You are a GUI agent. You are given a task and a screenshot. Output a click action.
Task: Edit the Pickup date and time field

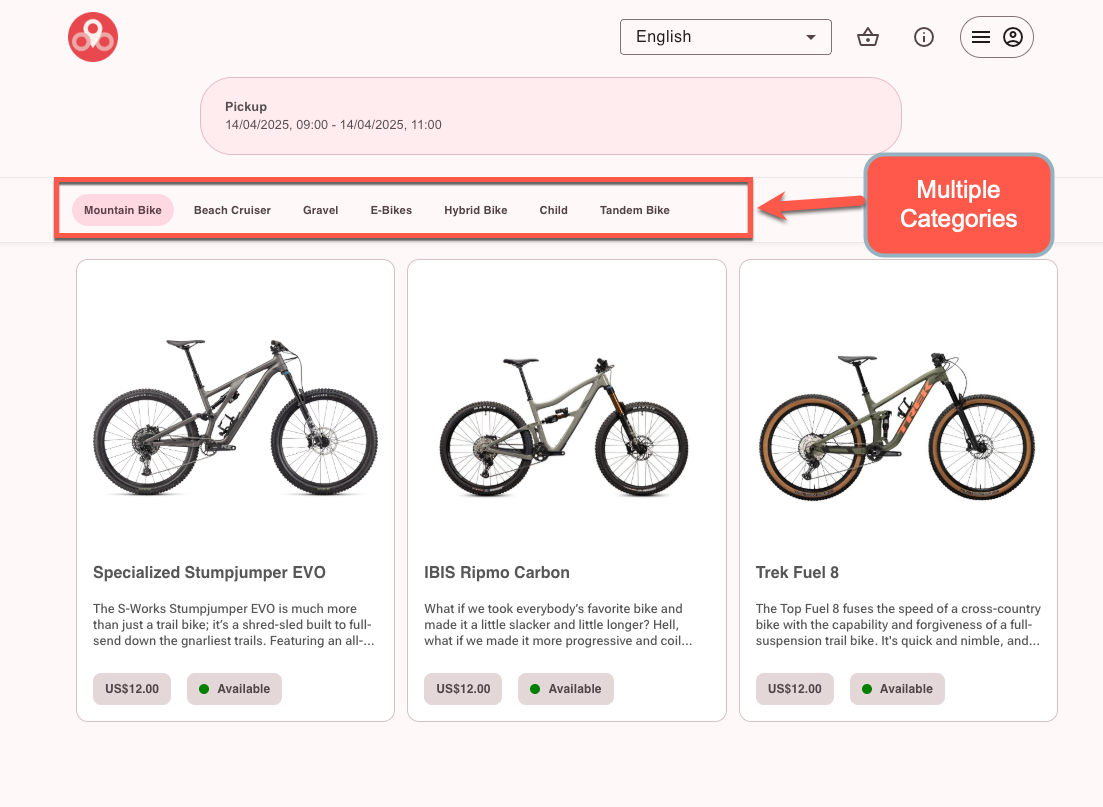pos(551,116)
